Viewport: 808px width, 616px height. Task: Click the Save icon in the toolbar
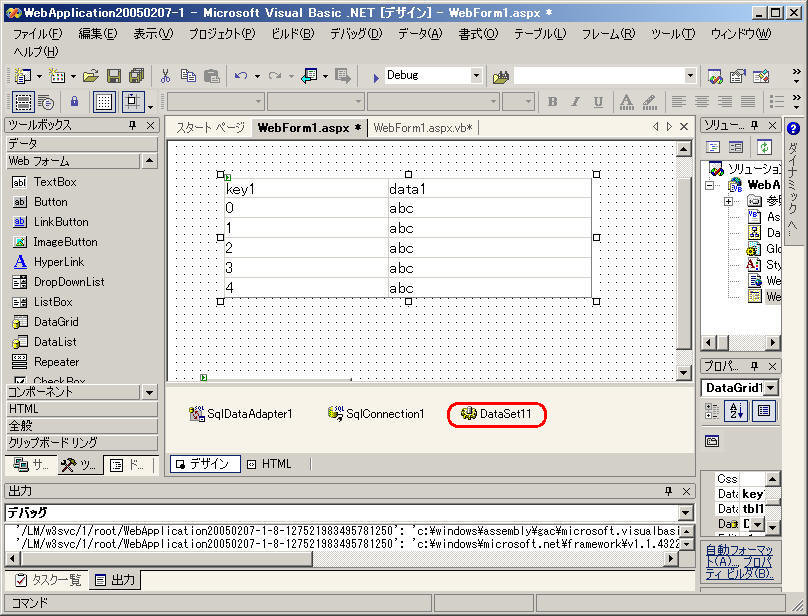[x=114, y=76]
